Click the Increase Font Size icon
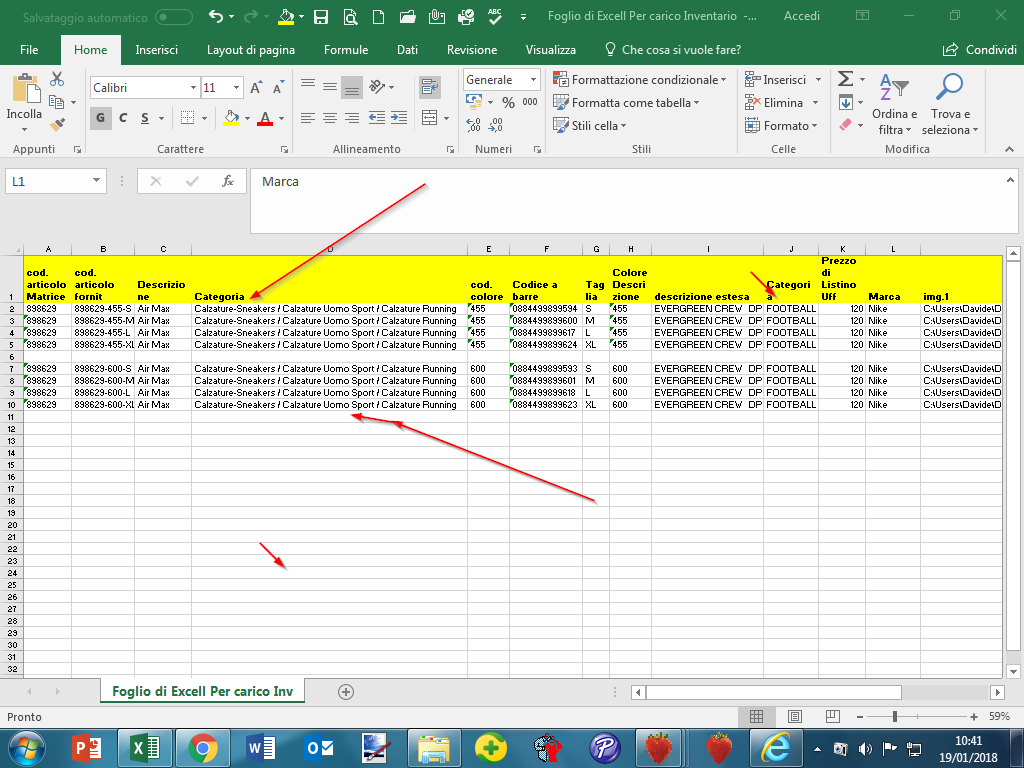The width and height of the screenshot is (1024, 768). pyautogui.click(x=255, y=88)
